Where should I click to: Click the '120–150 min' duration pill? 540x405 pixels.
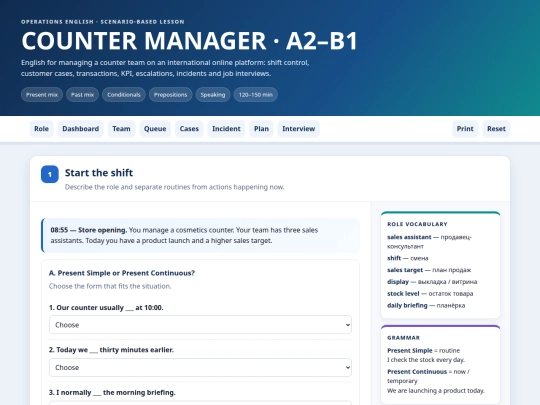[256, 95]
